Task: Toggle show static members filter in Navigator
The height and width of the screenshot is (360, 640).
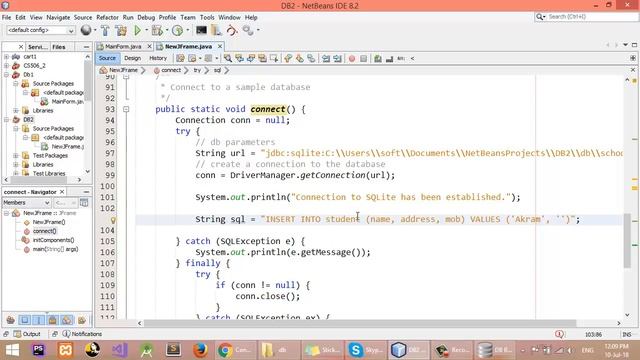Action: click(x=39, y=320)
